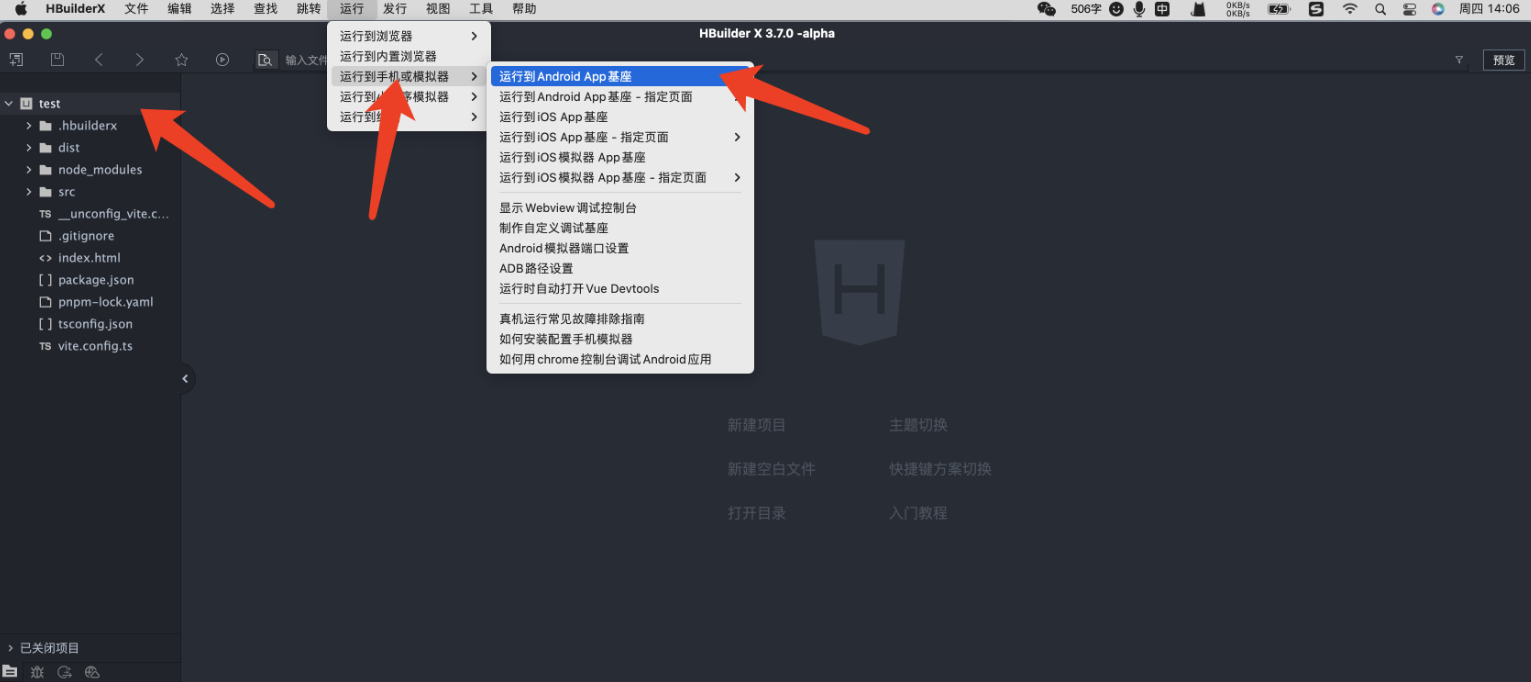Viewport: 1531px width, 682px height.
Task: Choose ADB路径设置
Action: (620, 268)
